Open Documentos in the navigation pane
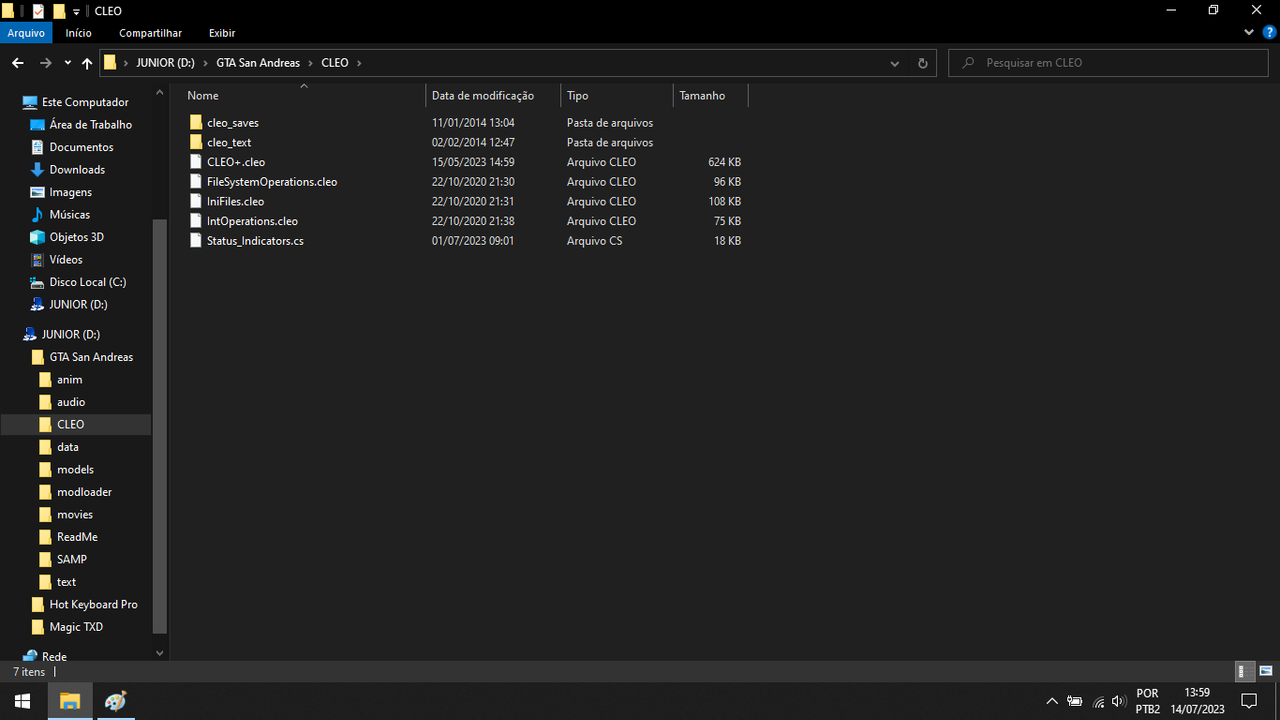This screenshot has width=1280, height=720. click(x=81, y=147)
